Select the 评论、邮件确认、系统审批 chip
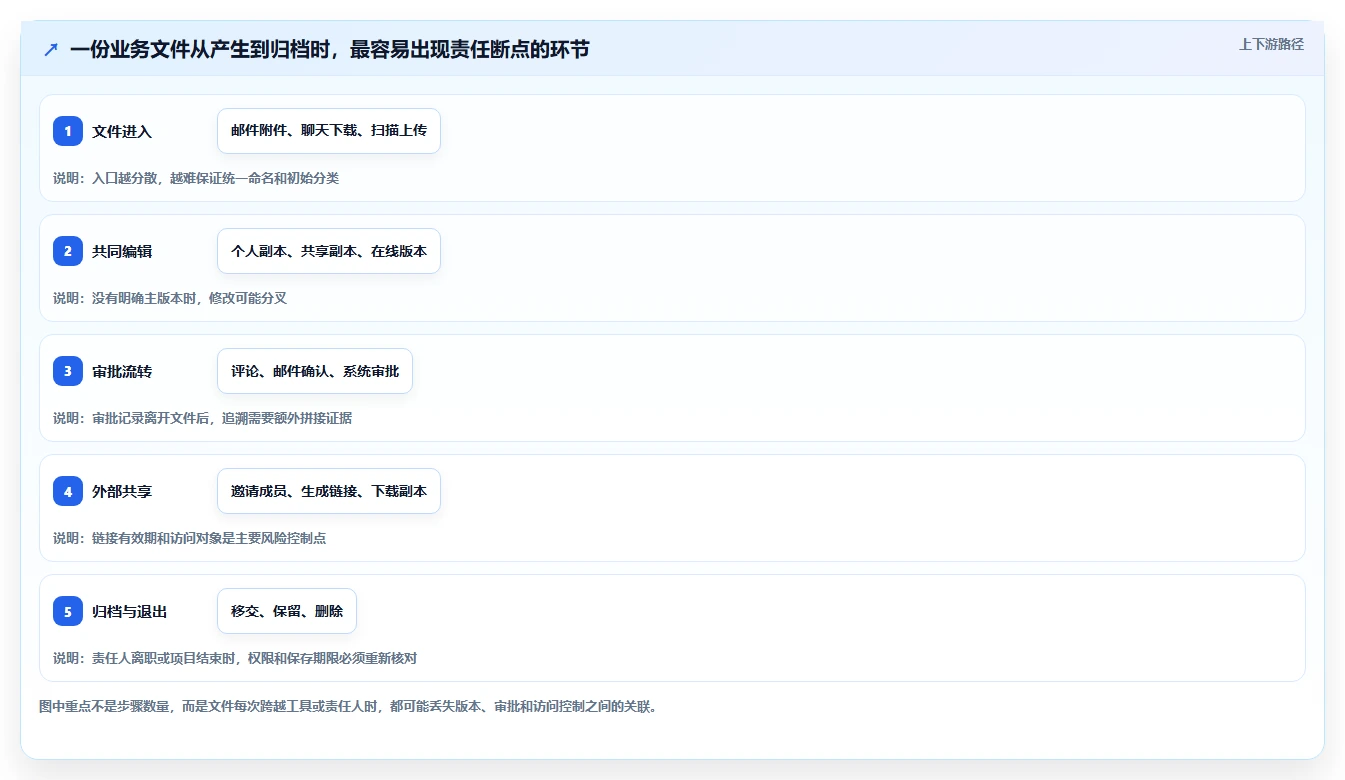This screenshot has width=1345, height=780. coord(315,371)
